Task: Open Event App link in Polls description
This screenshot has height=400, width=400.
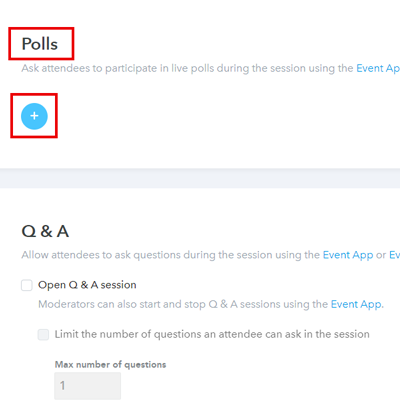Action: coord(378,68)
